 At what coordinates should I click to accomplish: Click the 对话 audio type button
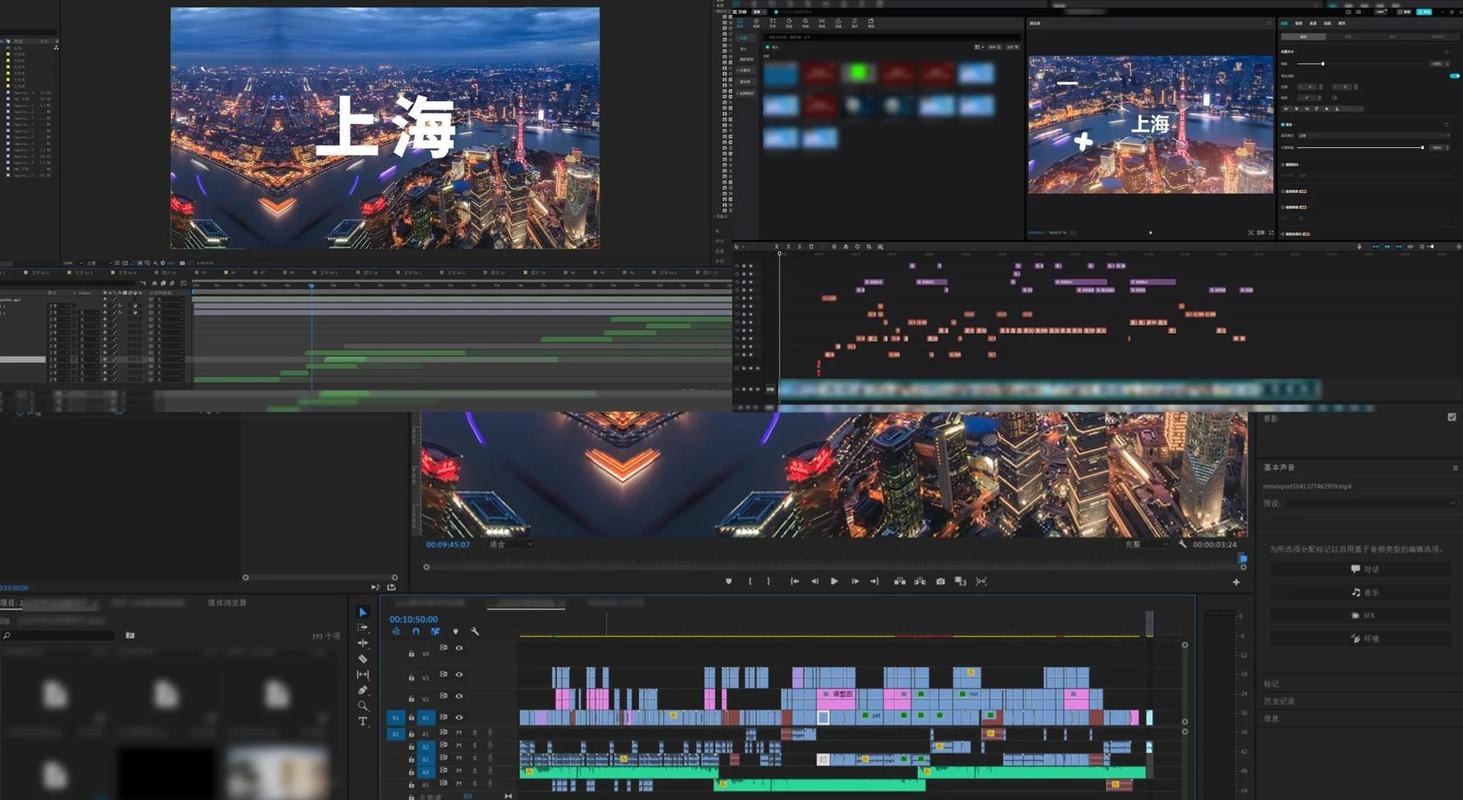[1361, 569]
